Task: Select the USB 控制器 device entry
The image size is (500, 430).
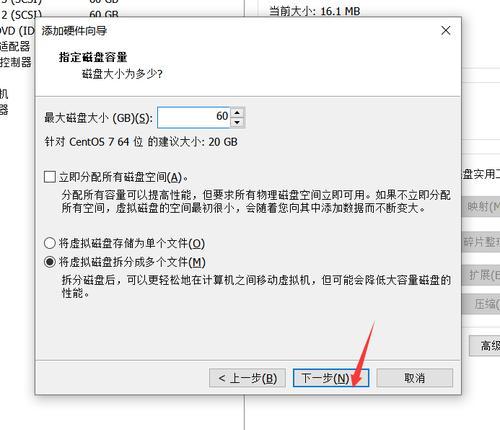Action: coord(16,62)
